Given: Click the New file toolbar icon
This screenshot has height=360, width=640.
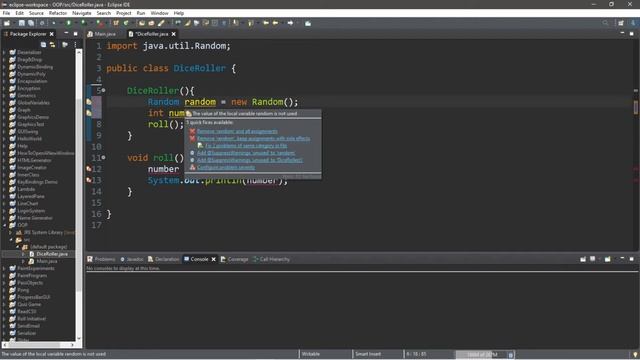Looking at the screenshot, I should tap(7, 23).
